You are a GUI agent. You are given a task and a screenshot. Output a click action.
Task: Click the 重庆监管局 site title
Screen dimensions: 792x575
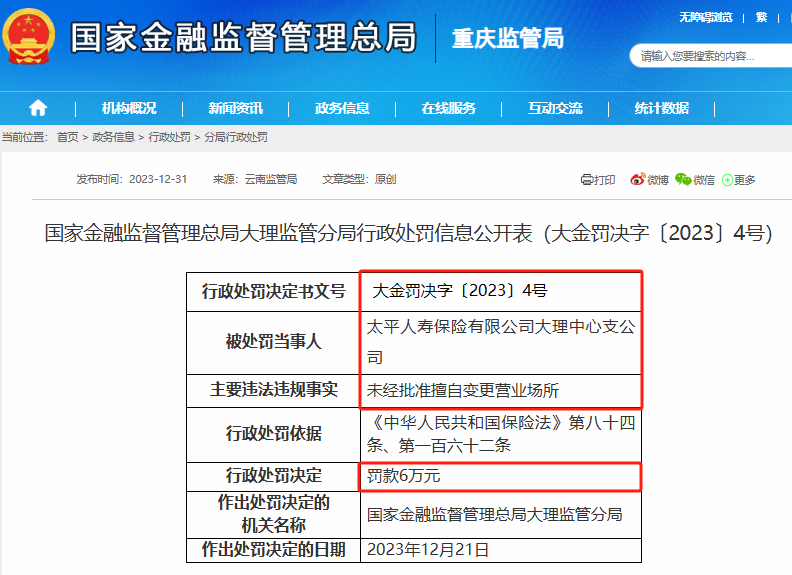coord(507,38)
